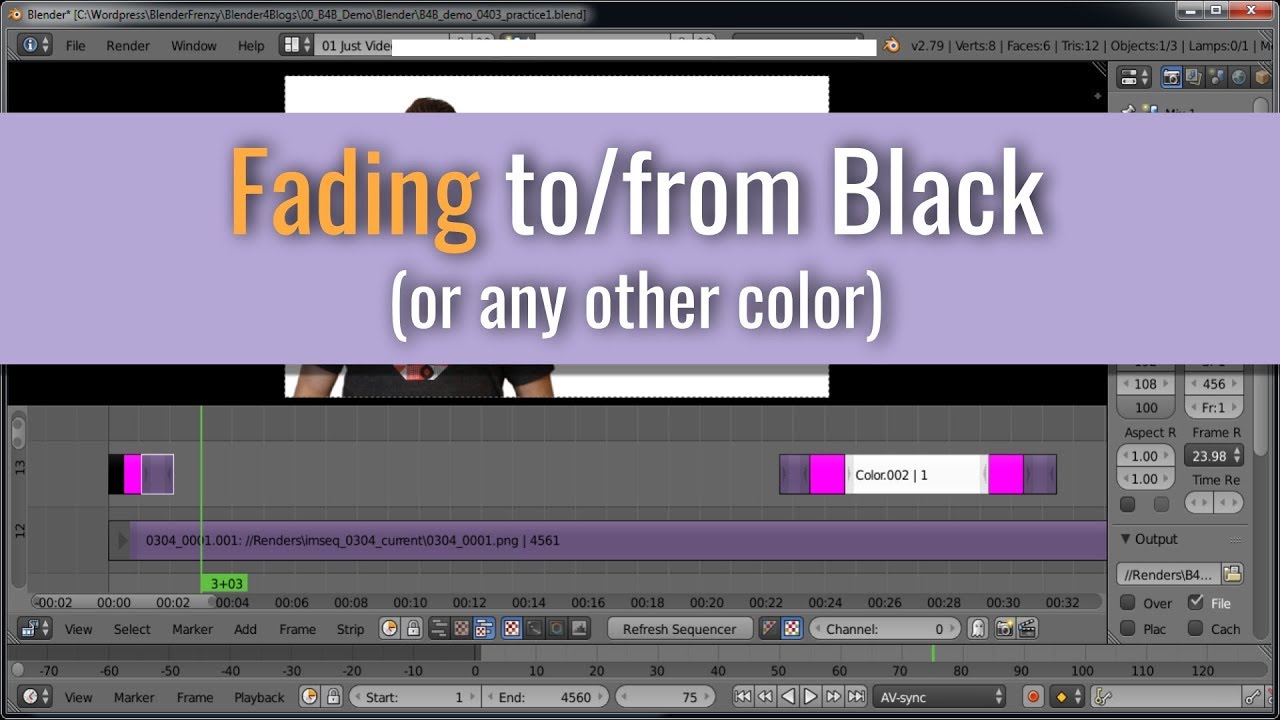Select the Sequencer/Preview combined view icon
This screenshot has height=720, width=1280.
[x=484, y=629]
